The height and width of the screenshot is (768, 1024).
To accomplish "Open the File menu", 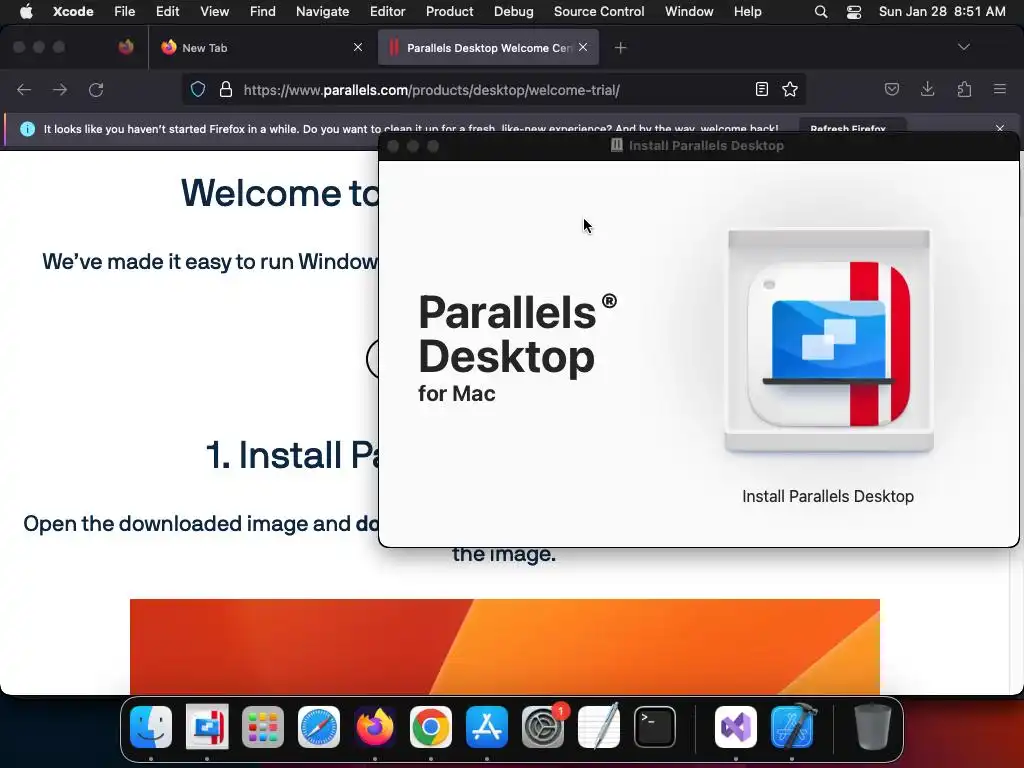I will pyautogui.click(x=124, y=11).
